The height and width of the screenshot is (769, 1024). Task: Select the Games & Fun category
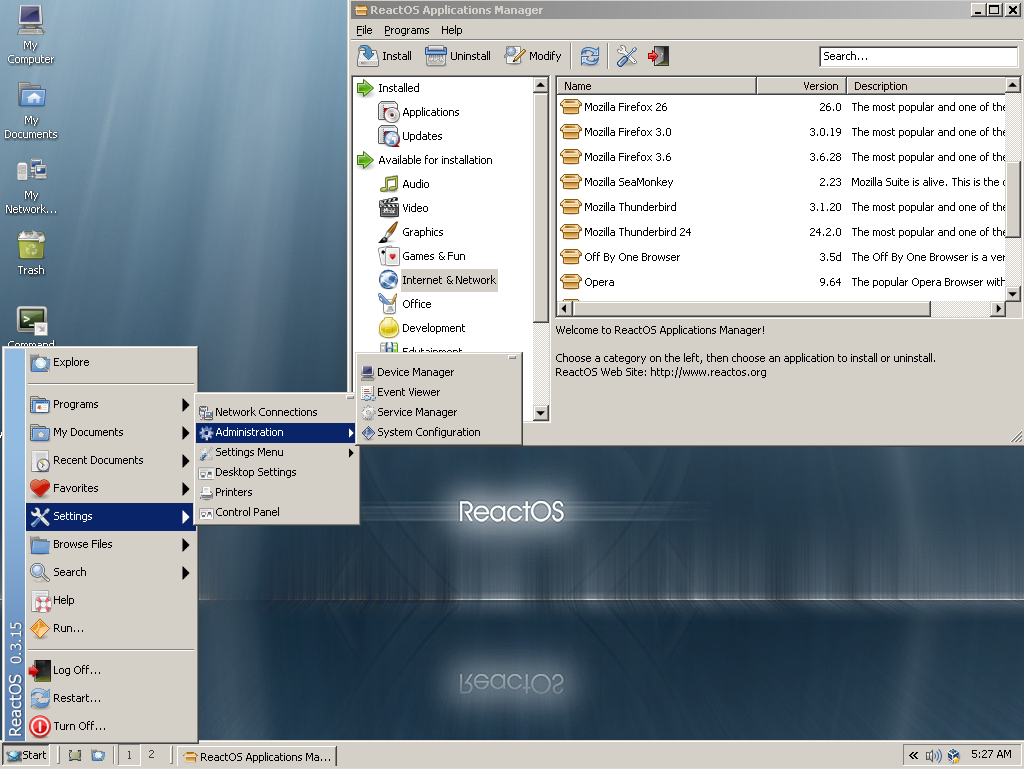(433, 256)
